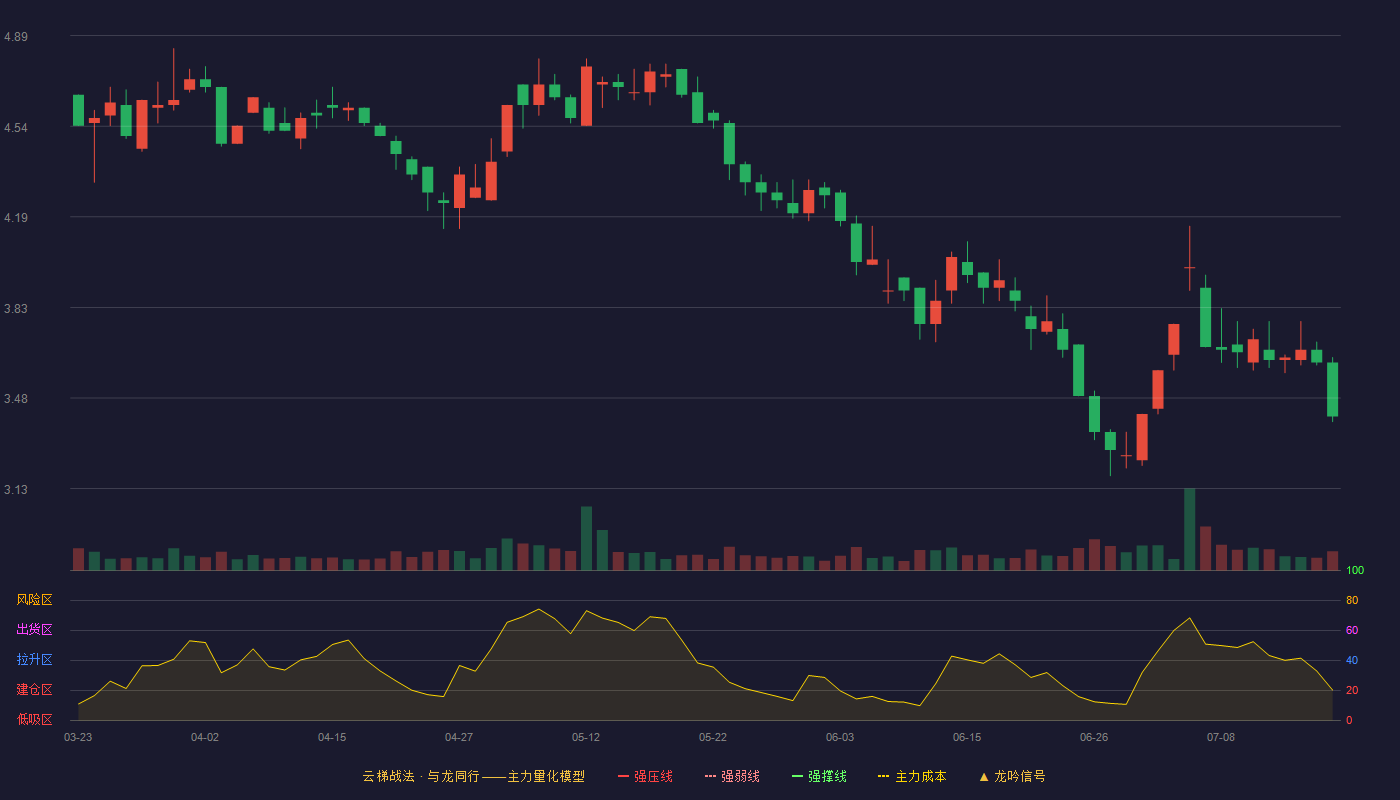The width and height of the screenshot is (1400, 800).
Task: Click the green 100 indicator axis value
Action: 1355,570
